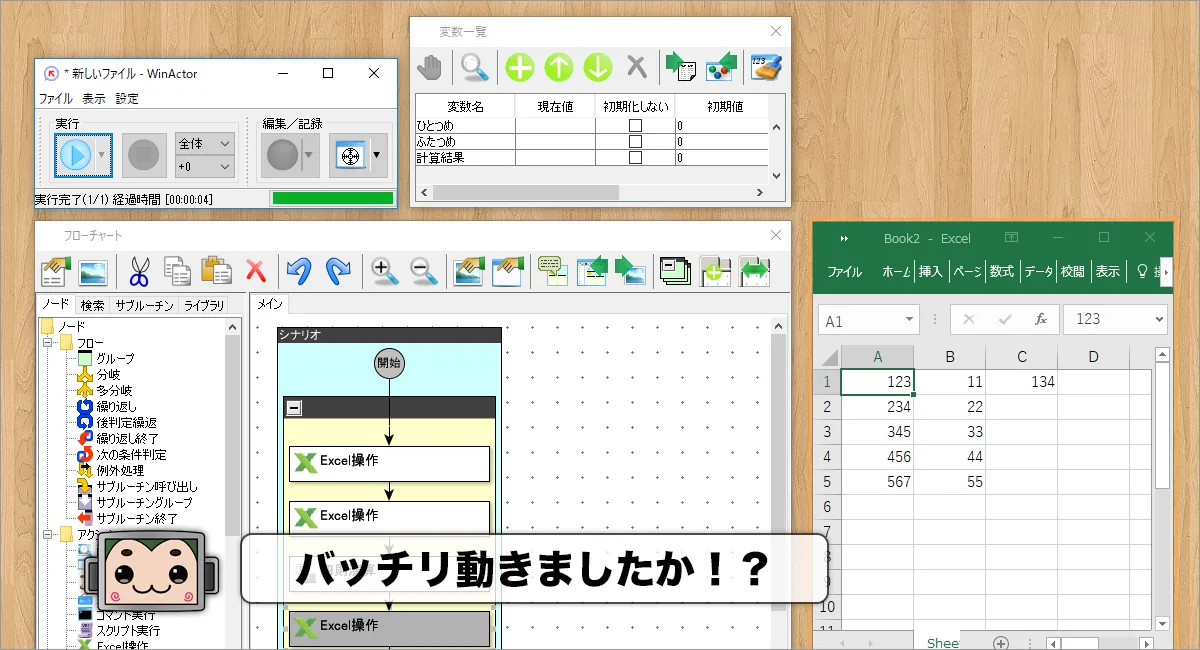Zoom out on the flowchart
This screenshot has height=650, width=1200.
(x=422, y=271)
